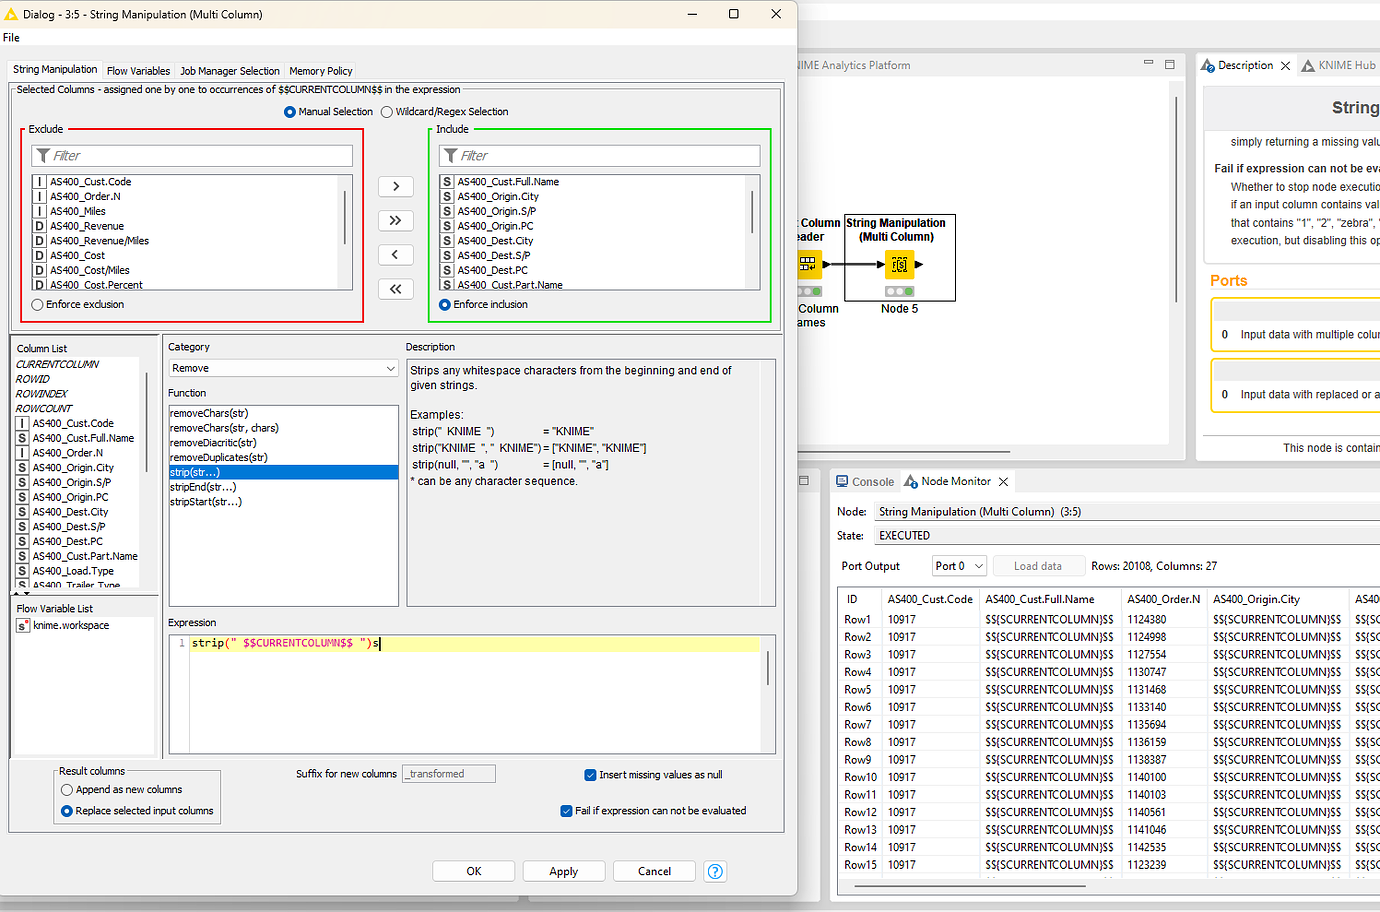Select Enforce exclusion radio button
The image size is (1380, 912).
pos(38,305)
